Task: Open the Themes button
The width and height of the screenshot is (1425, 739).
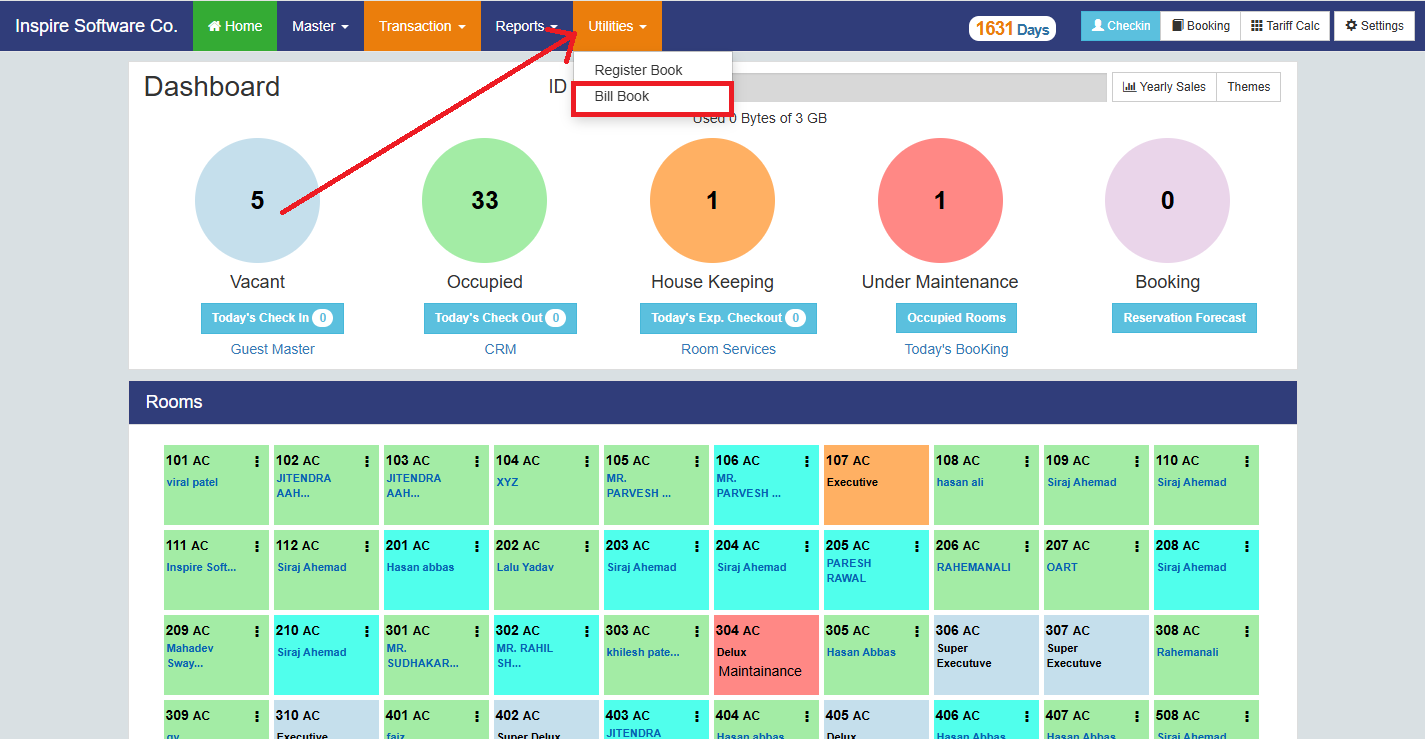Action: [x=1248, y=87]
